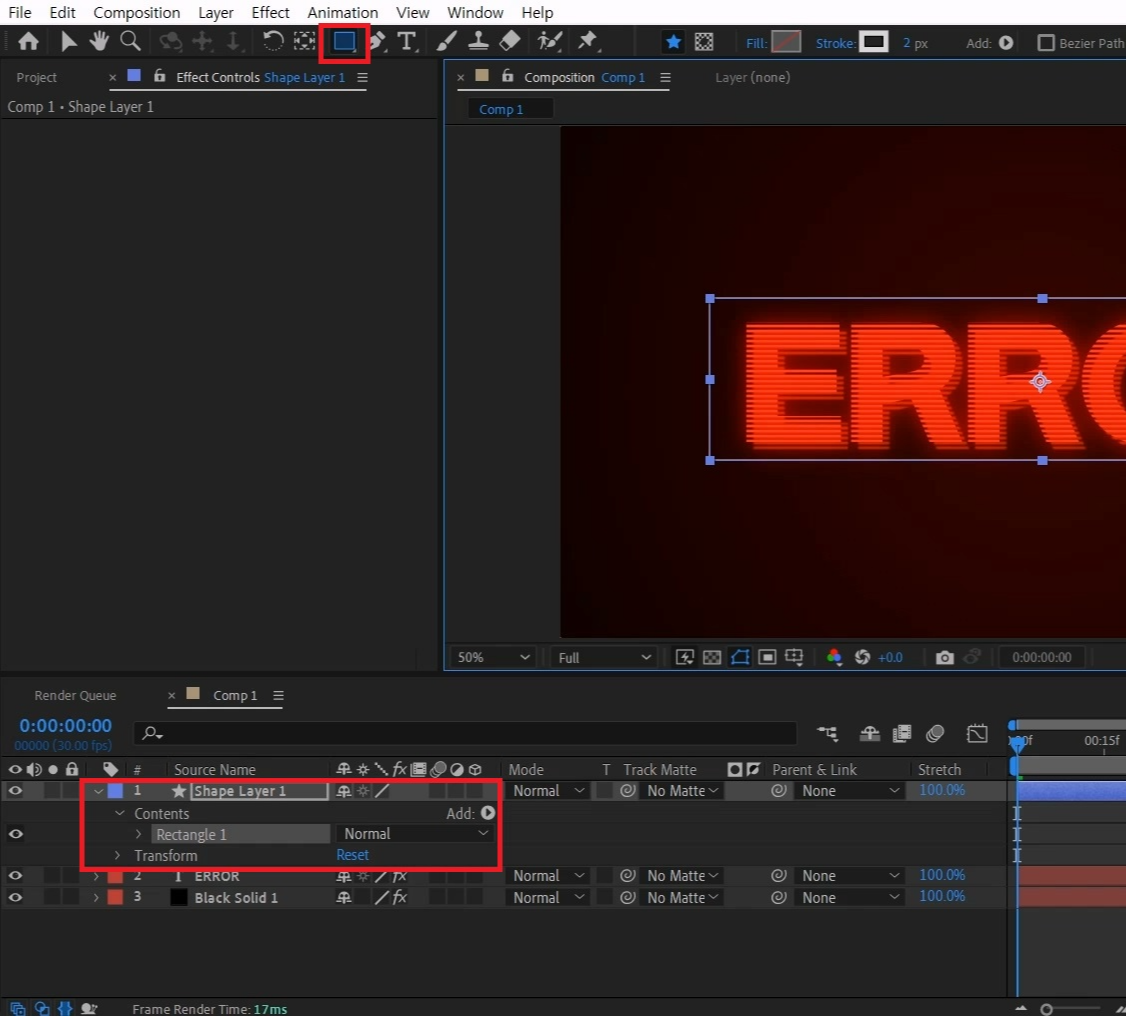Open Rectangle 1 Normal blend mode dropdown
1126x1016 pixels.
pos(414,834)
